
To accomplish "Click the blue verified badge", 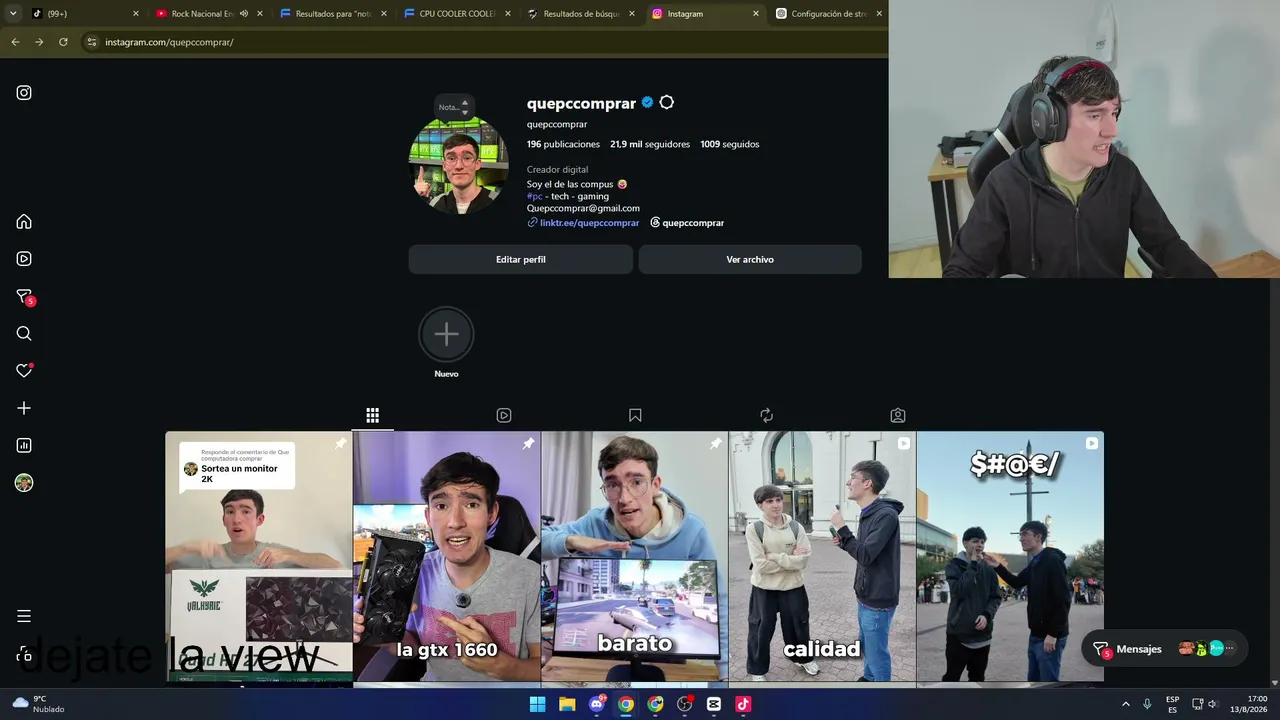I will tap(647, 103).
